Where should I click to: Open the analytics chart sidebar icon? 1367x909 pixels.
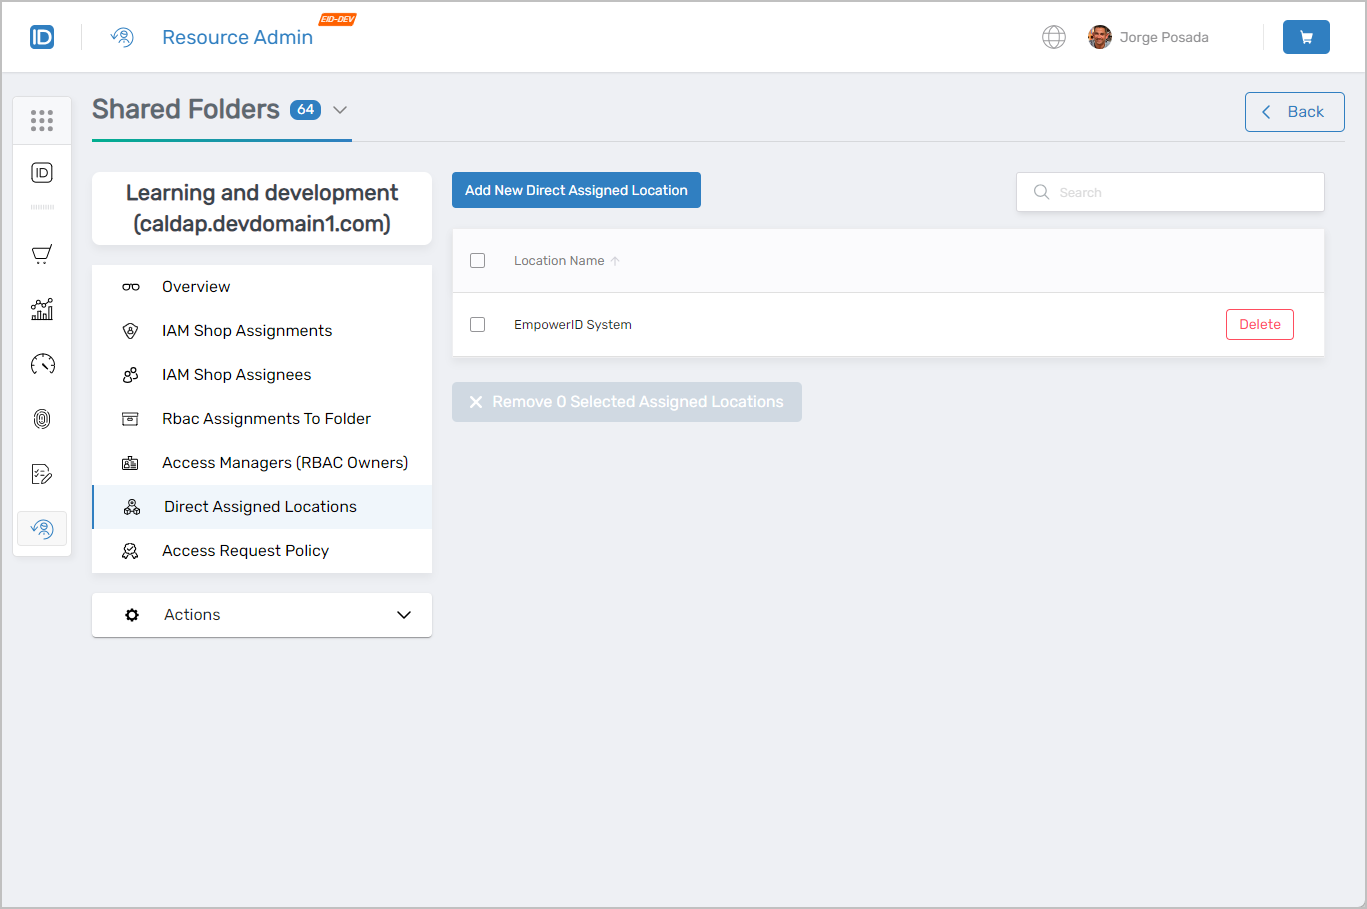tap(42, 309)
